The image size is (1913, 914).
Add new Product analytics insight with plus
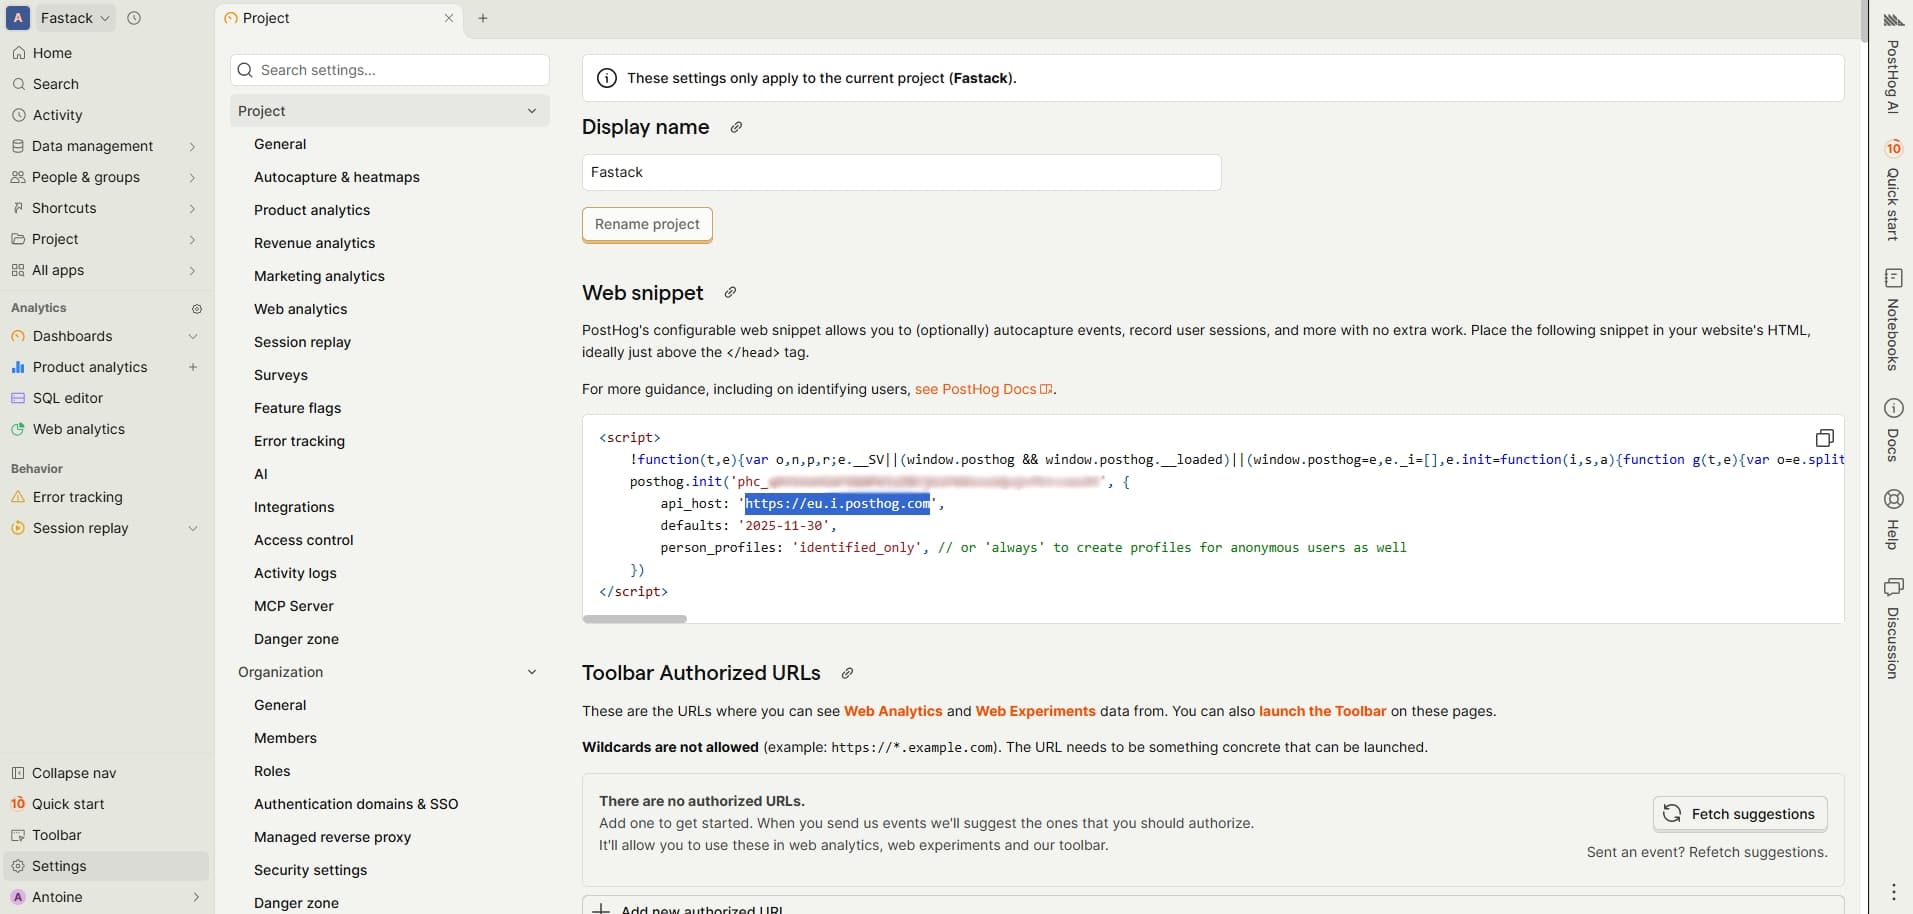pos(193,367)
